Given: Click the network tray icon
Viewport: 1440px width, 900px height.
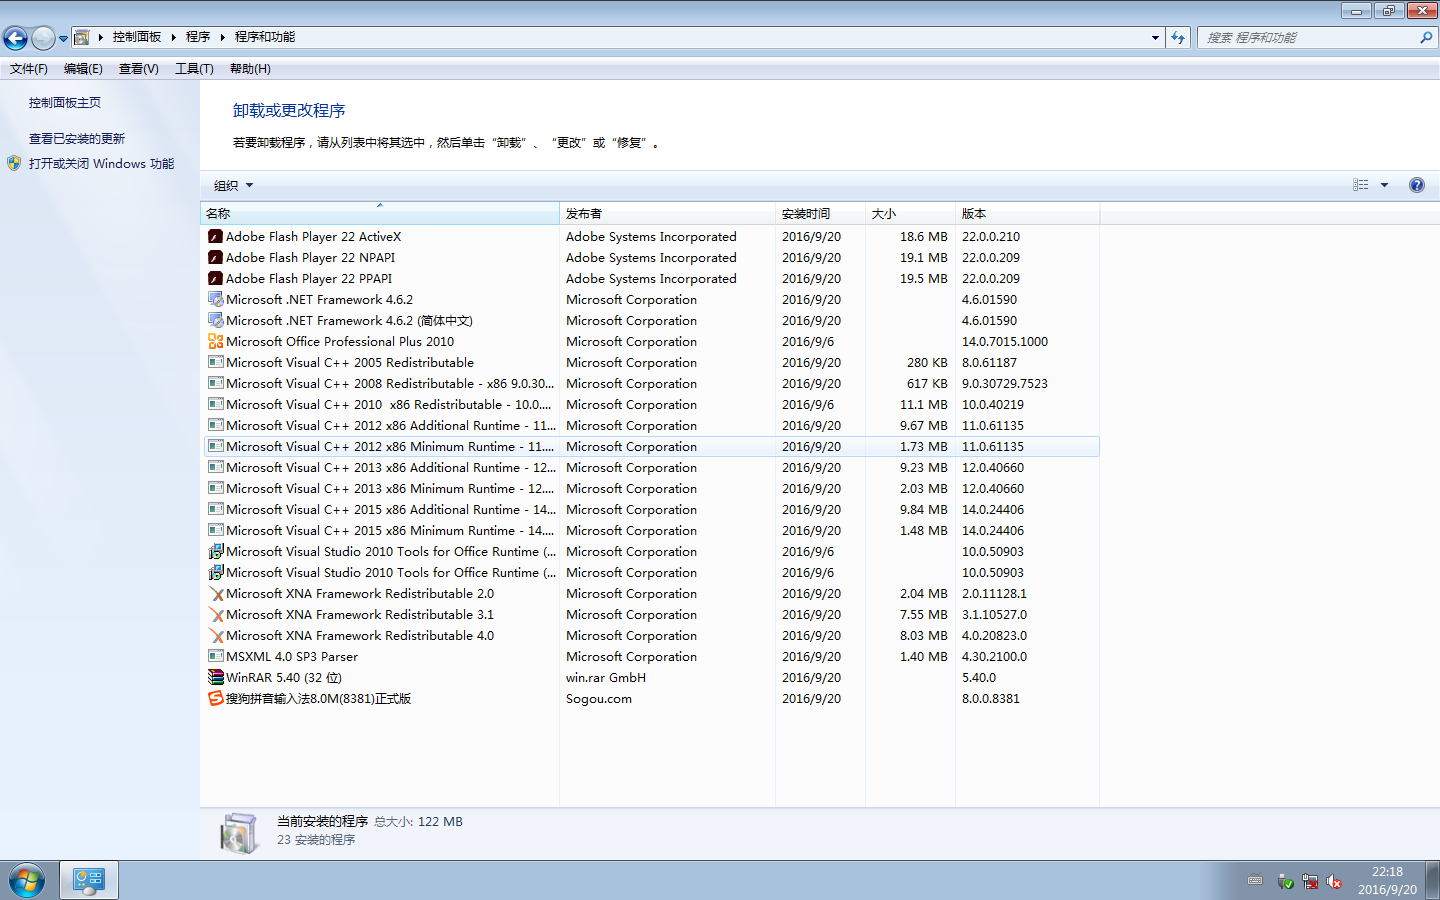Looking at the screenshot, I should (x=1309, y=882).
